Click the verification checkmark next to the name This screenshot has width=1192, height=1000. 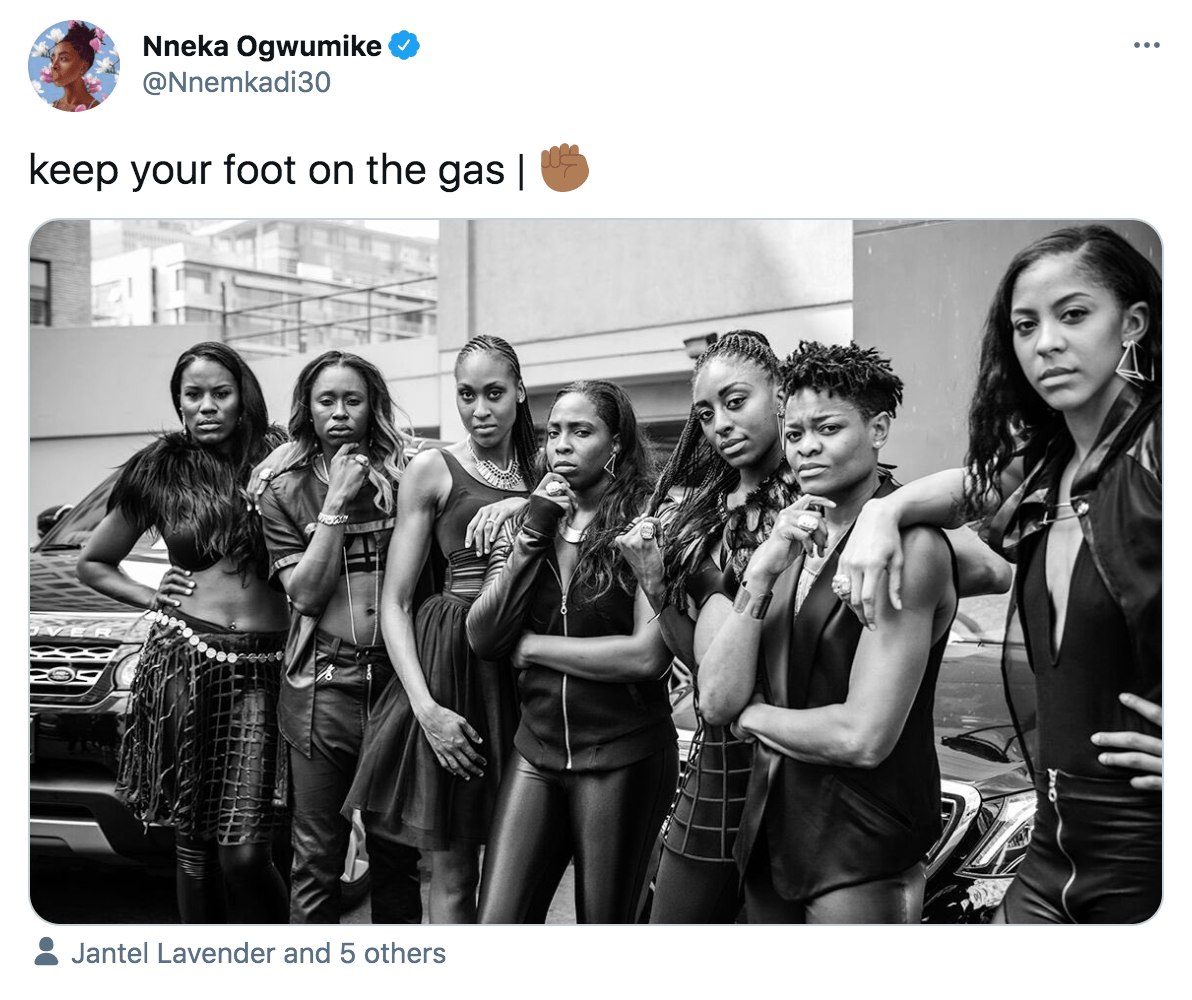[x=405, y=45]
